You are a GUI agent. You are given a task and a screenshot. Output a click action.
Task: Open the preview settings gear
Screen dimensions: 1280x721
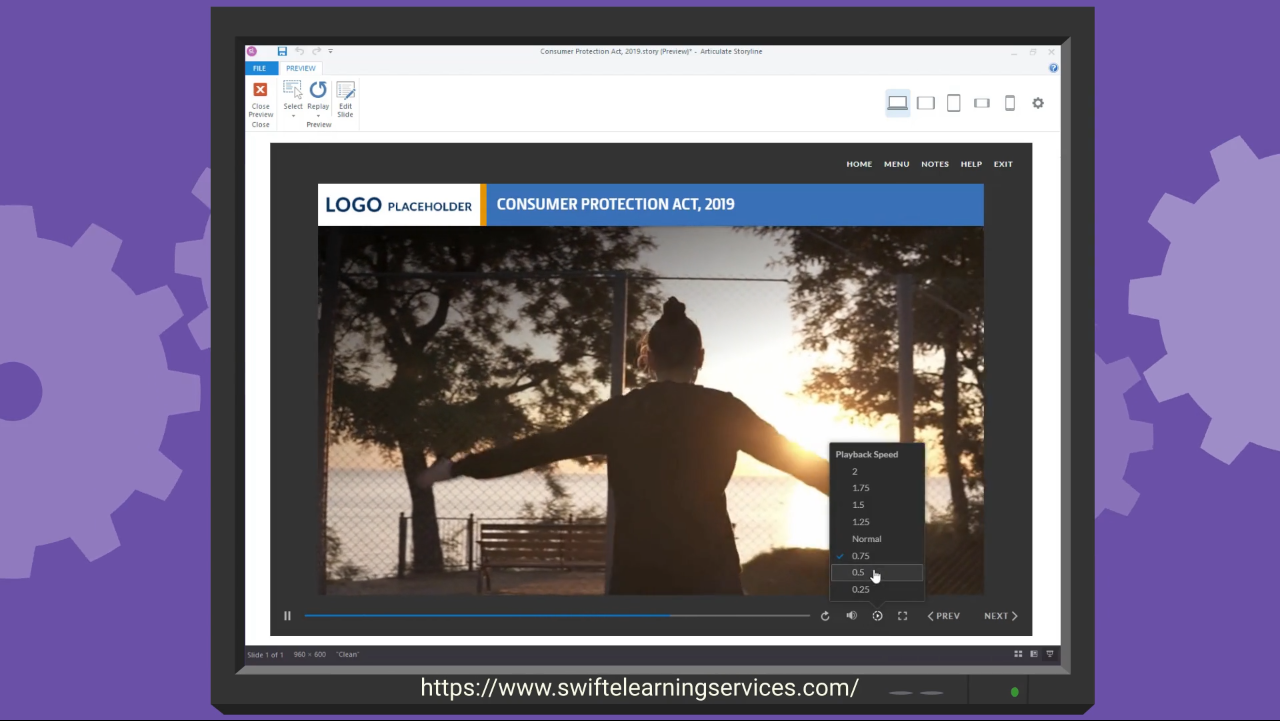pyautogui.click(x=1038, y=103)
